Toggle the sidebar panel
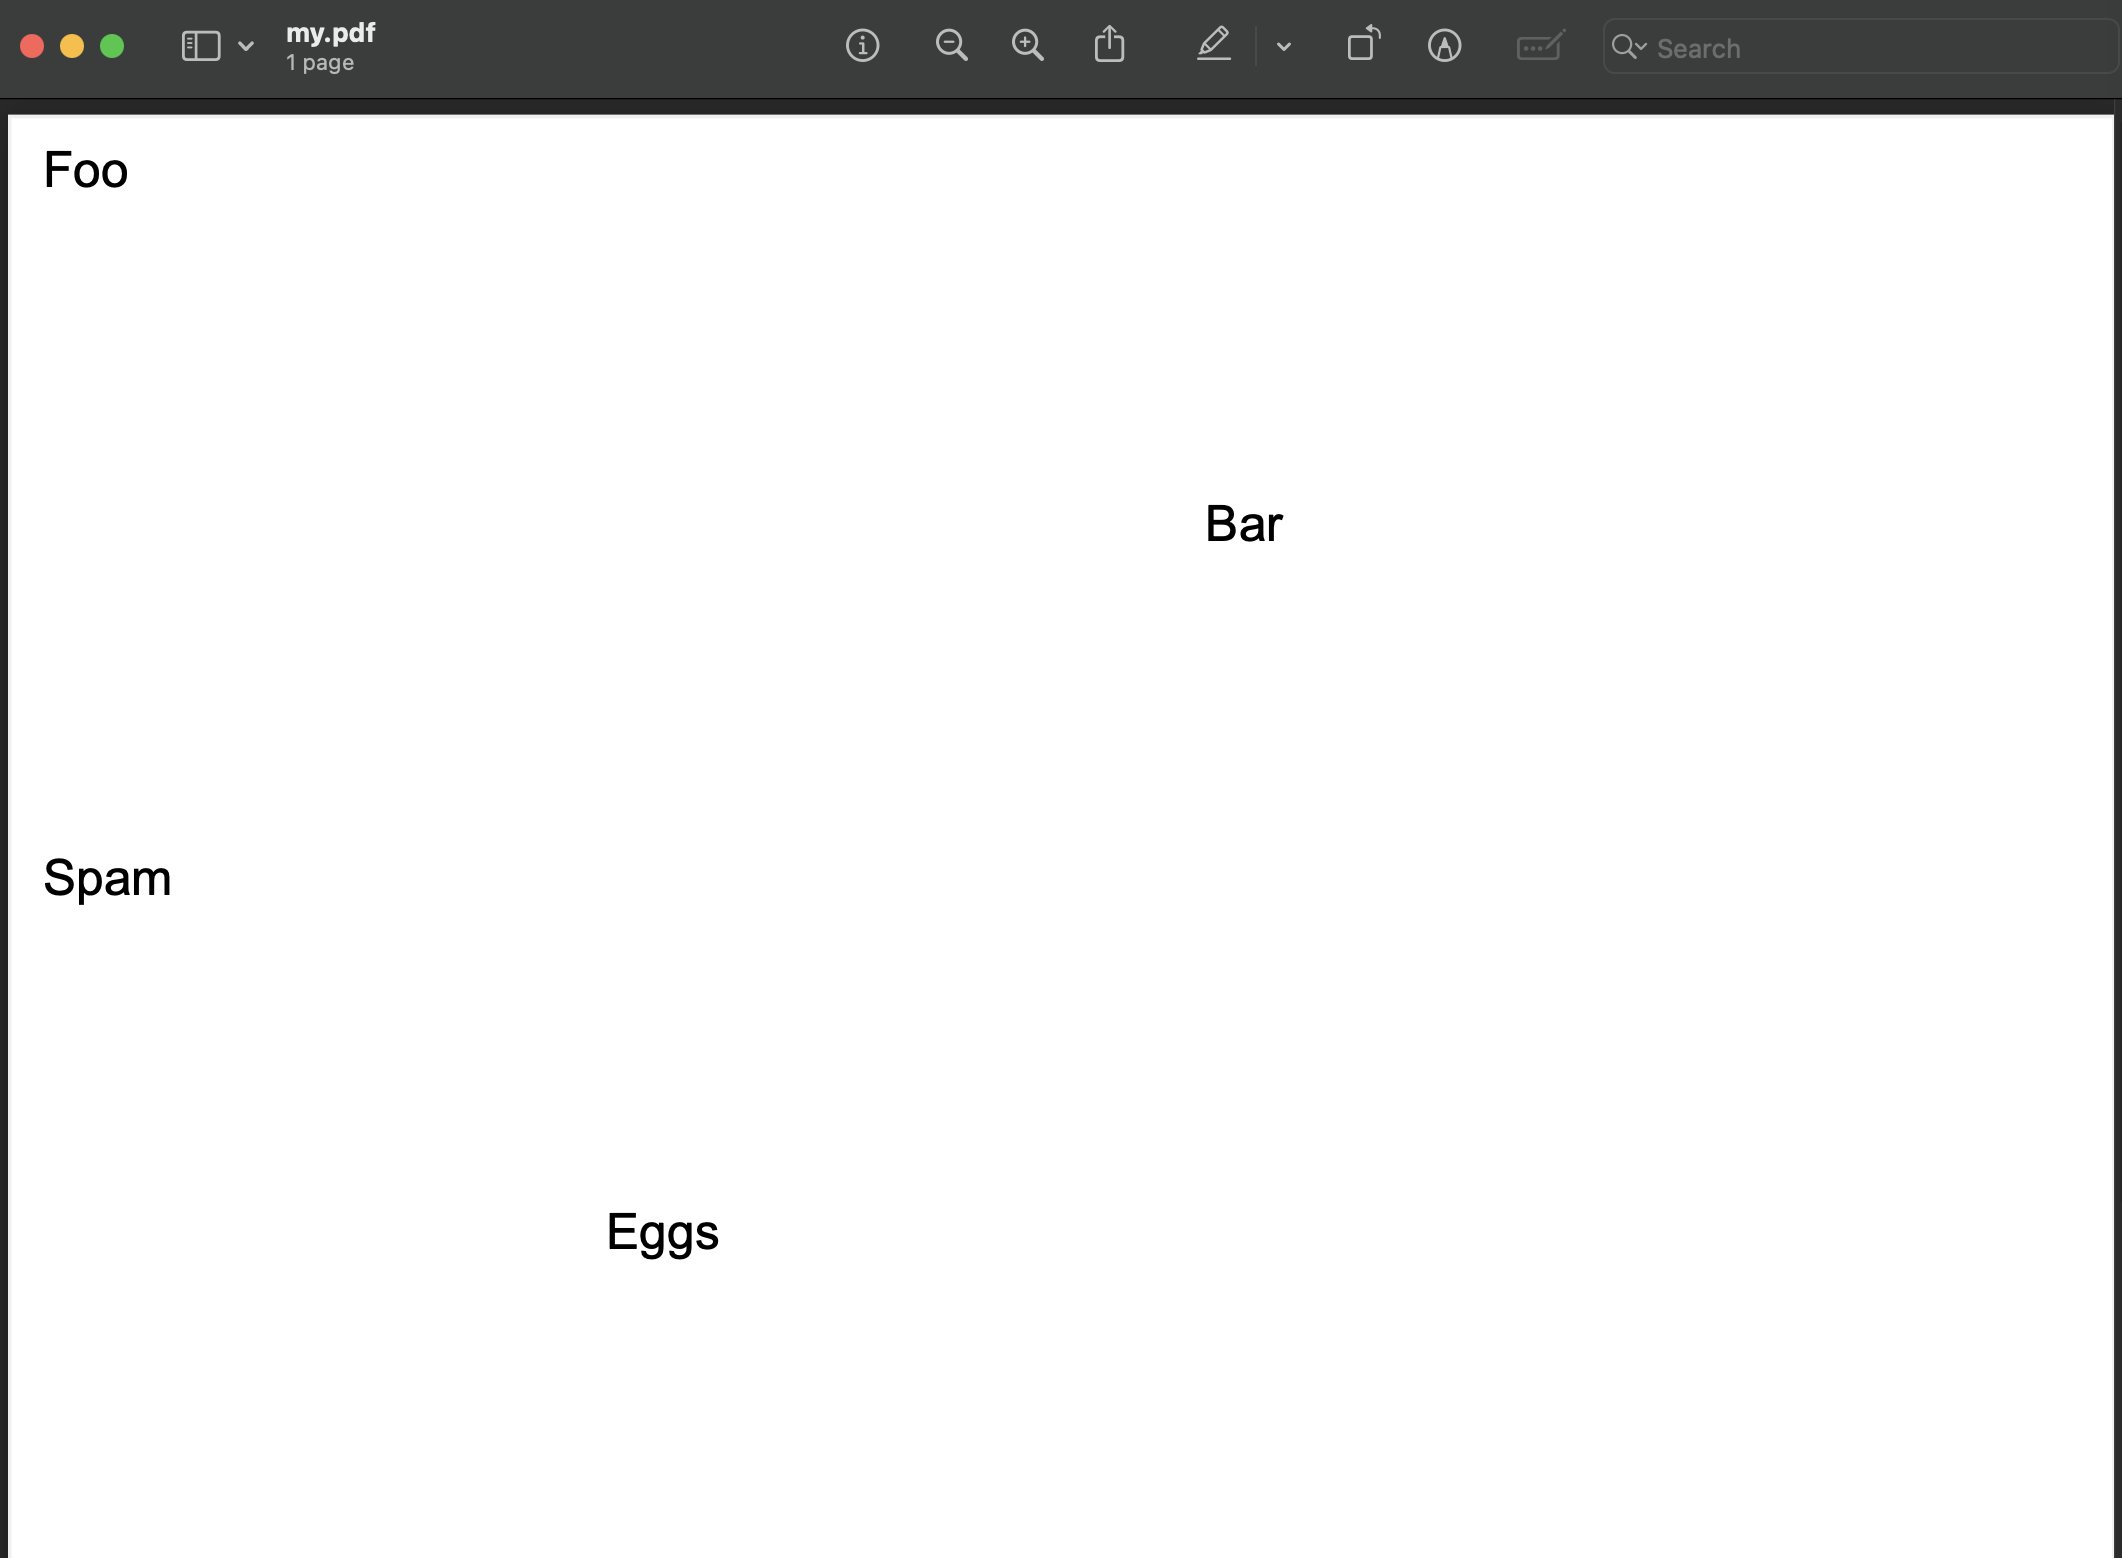The width and height of the screenshot is (2122, 1558). (201, 46)
